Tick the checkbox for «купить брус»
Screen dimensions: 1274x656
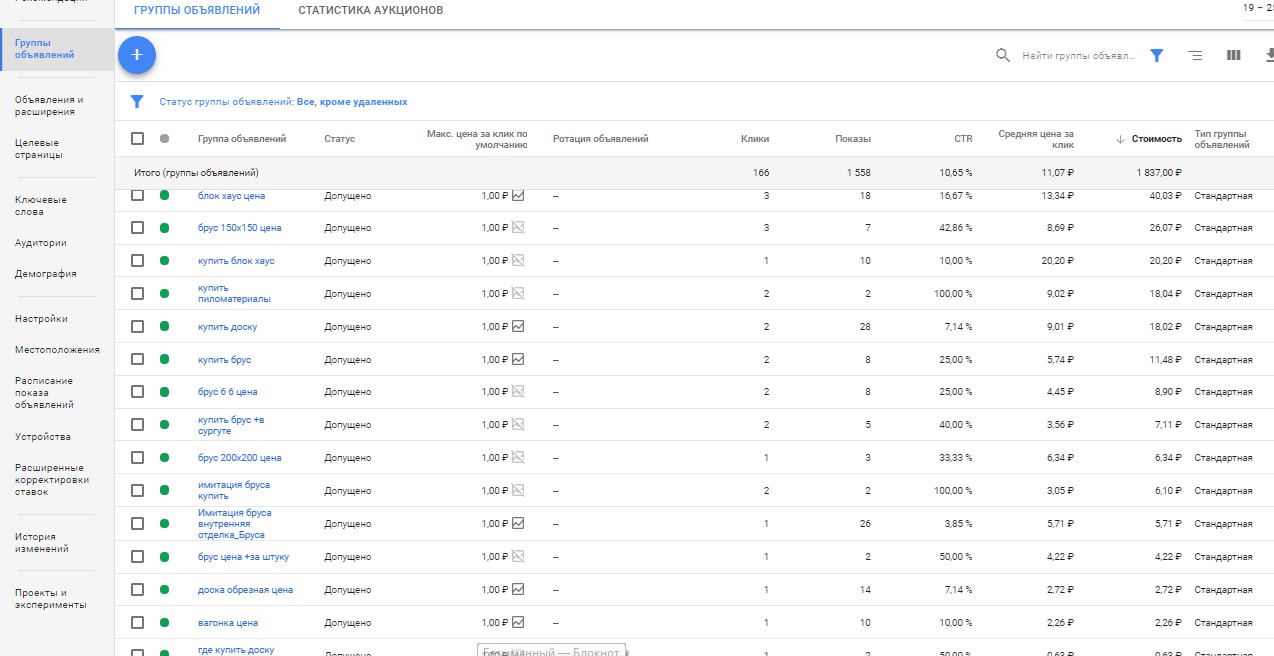[x=138, y=360]
